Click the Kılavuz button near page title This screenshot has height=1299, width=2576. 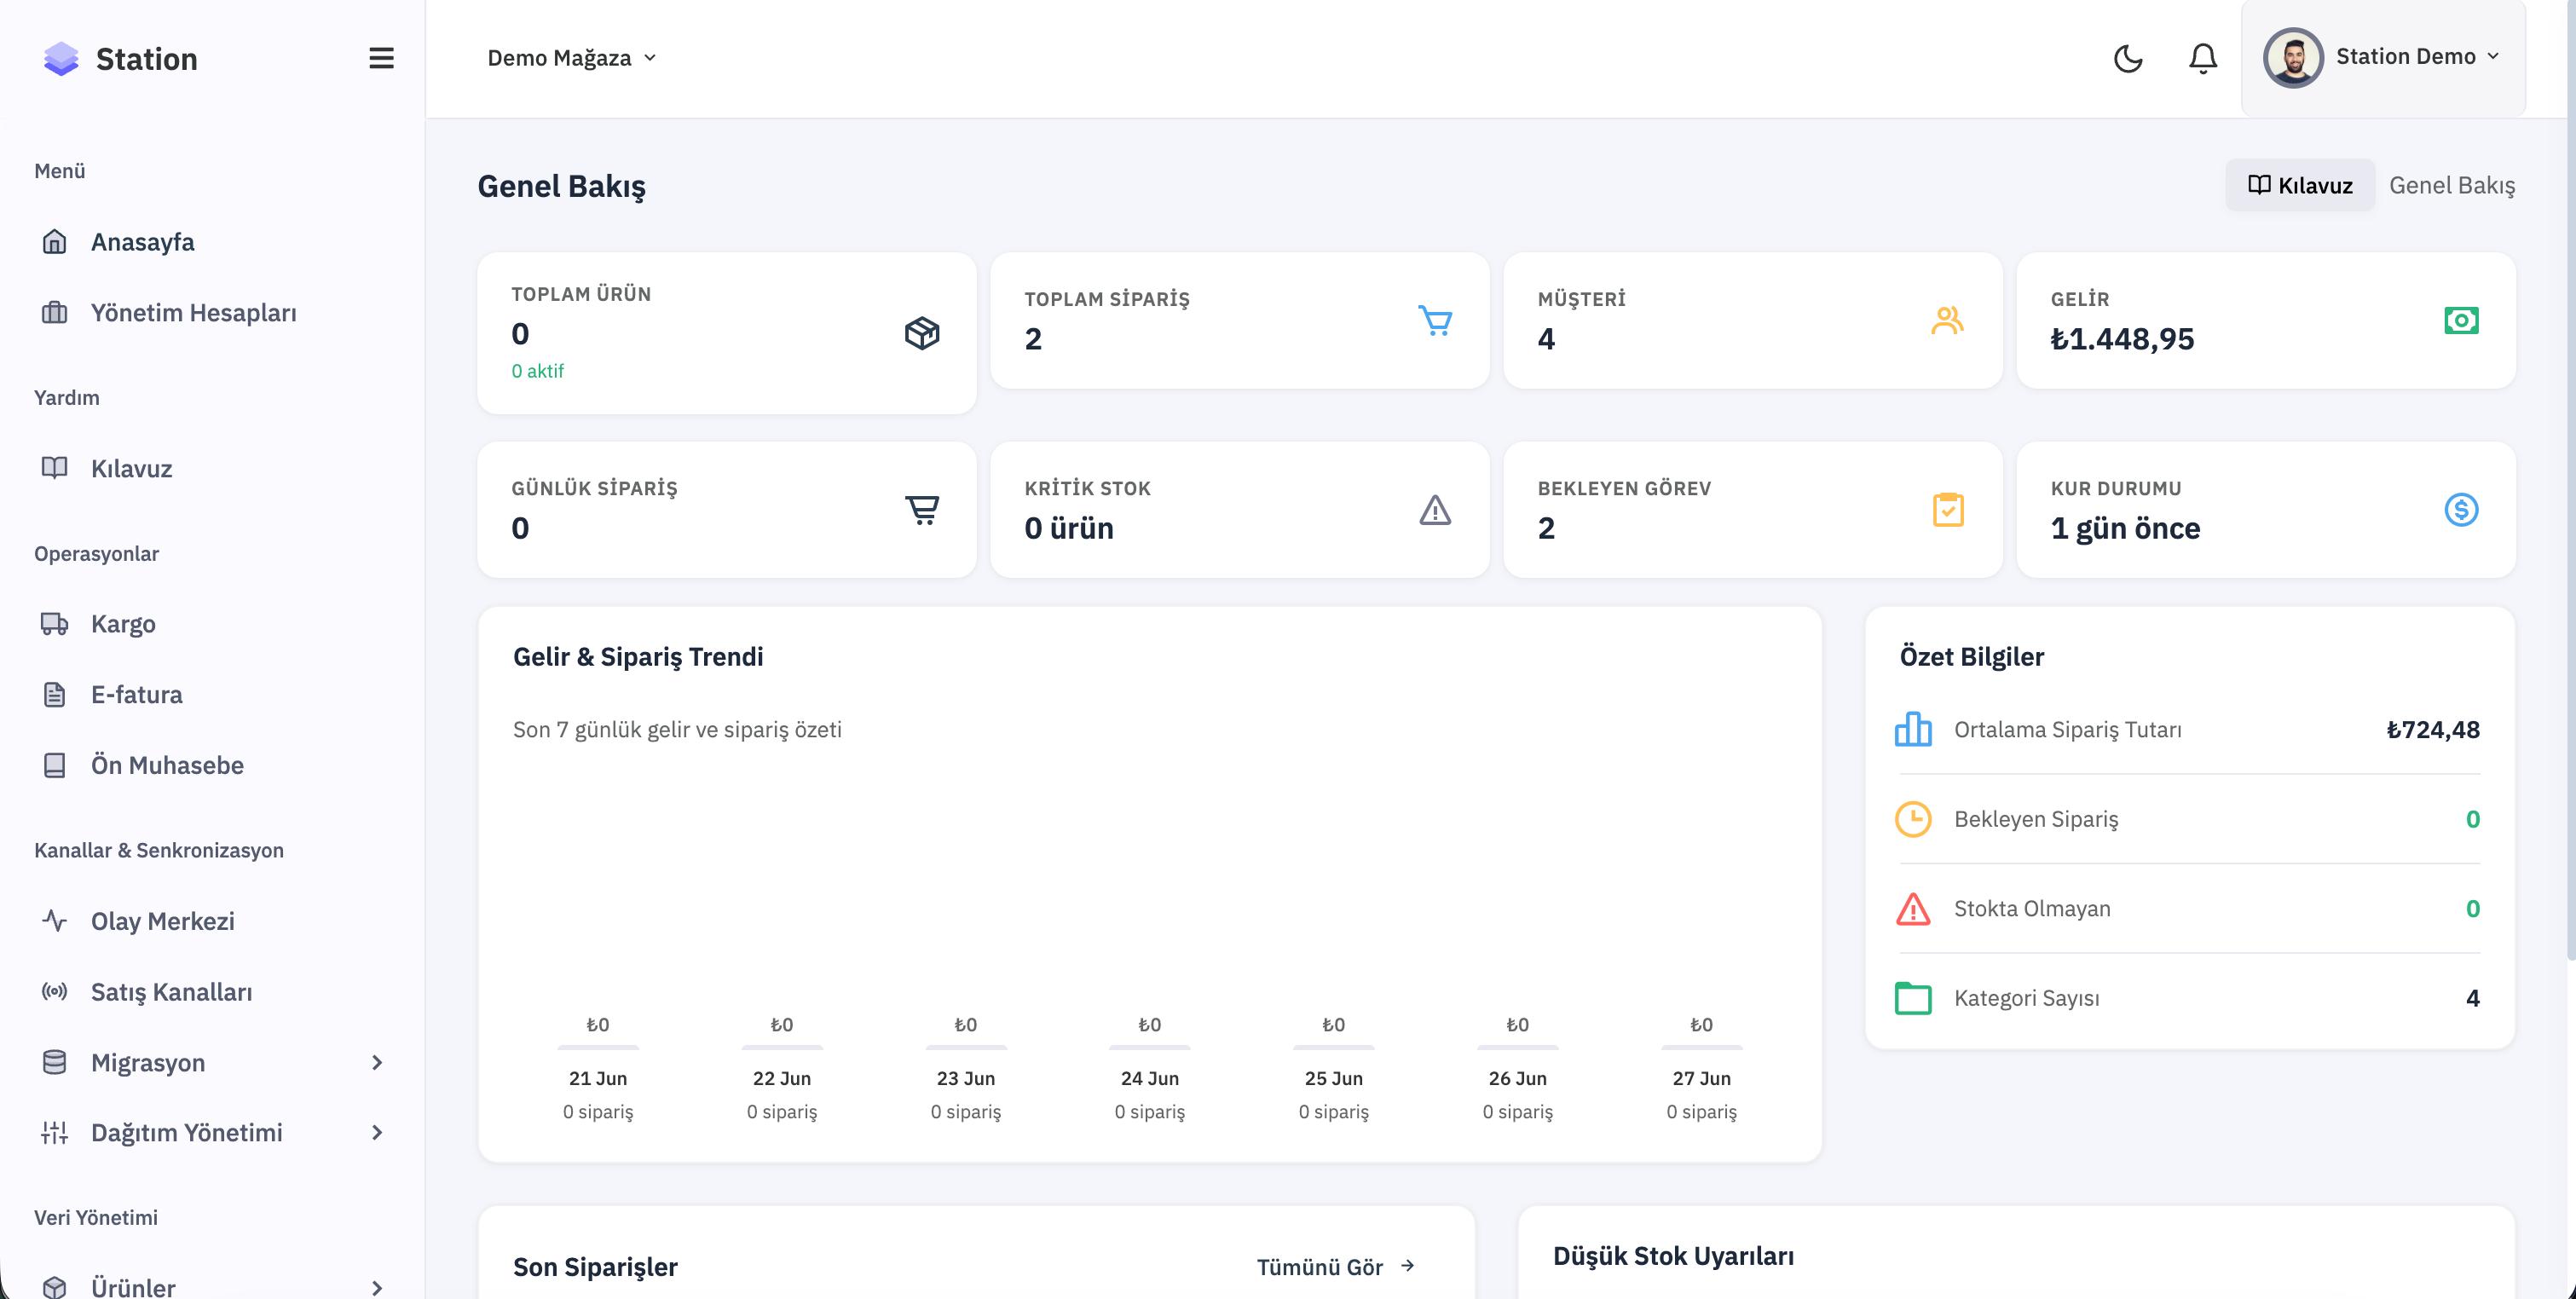[2300, 185]
